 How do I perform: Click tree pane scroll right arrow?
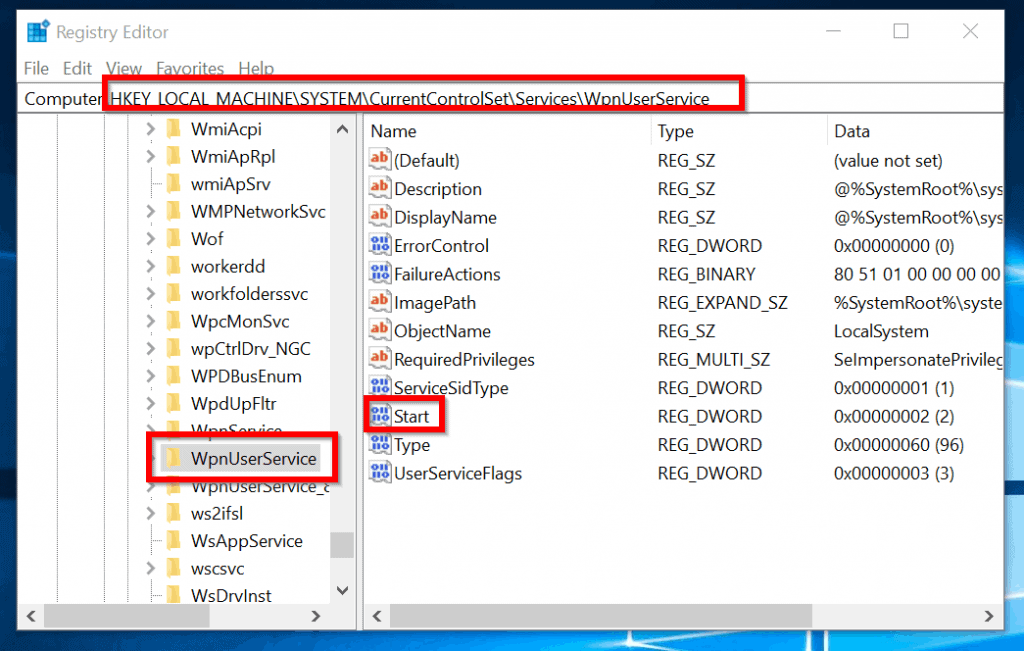[x=316, y=616]
